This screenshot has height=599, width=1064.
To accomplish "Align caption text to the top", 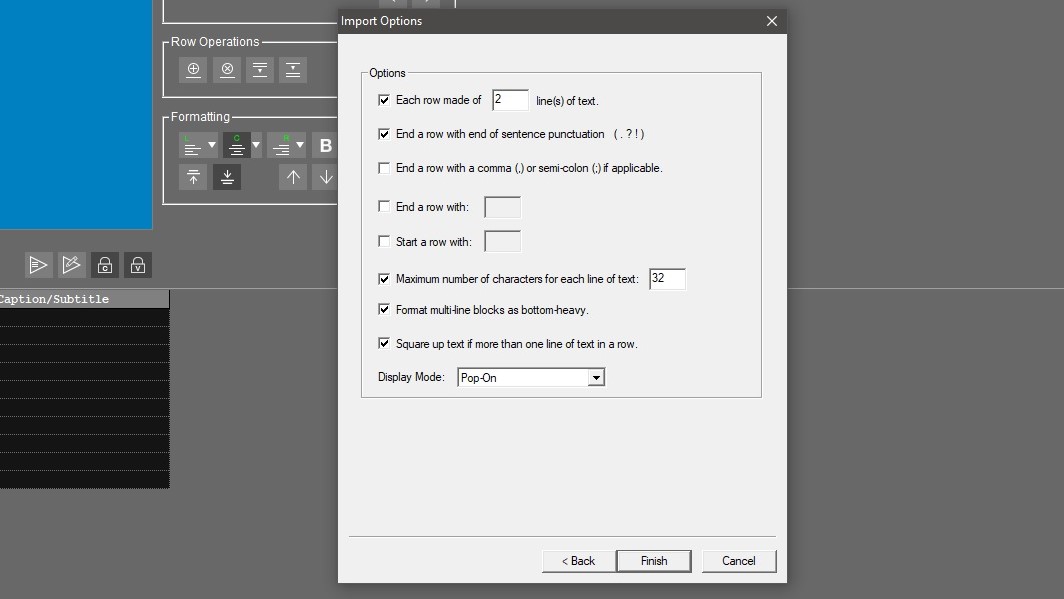I will pos(193,177).
